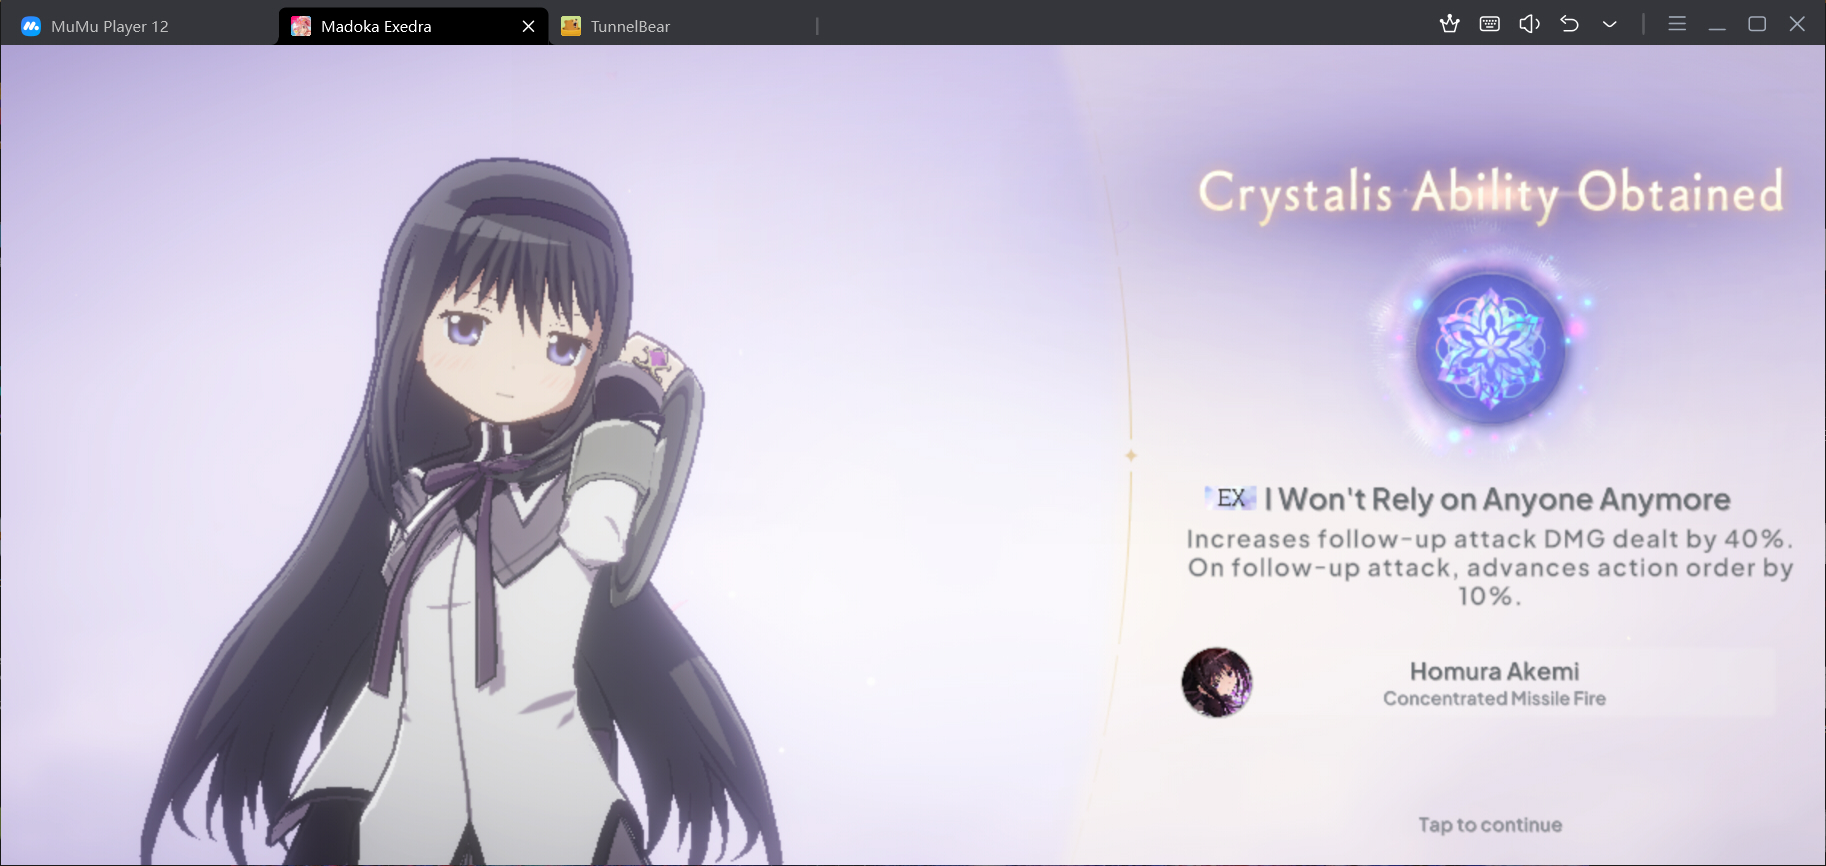Close the MuMu Player window
The image size is (1826, 866).
click(x=1797, y=24)
